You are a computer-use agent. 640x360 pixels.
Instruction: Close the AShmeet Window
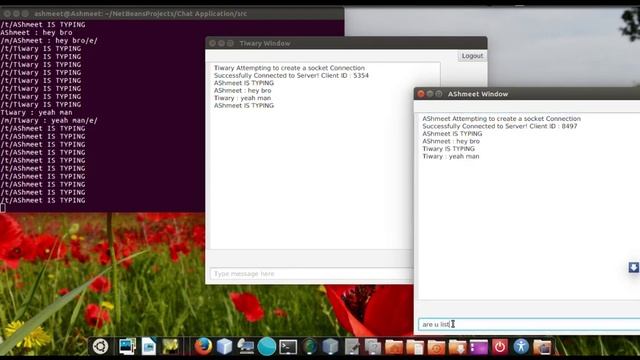[421, 94]
